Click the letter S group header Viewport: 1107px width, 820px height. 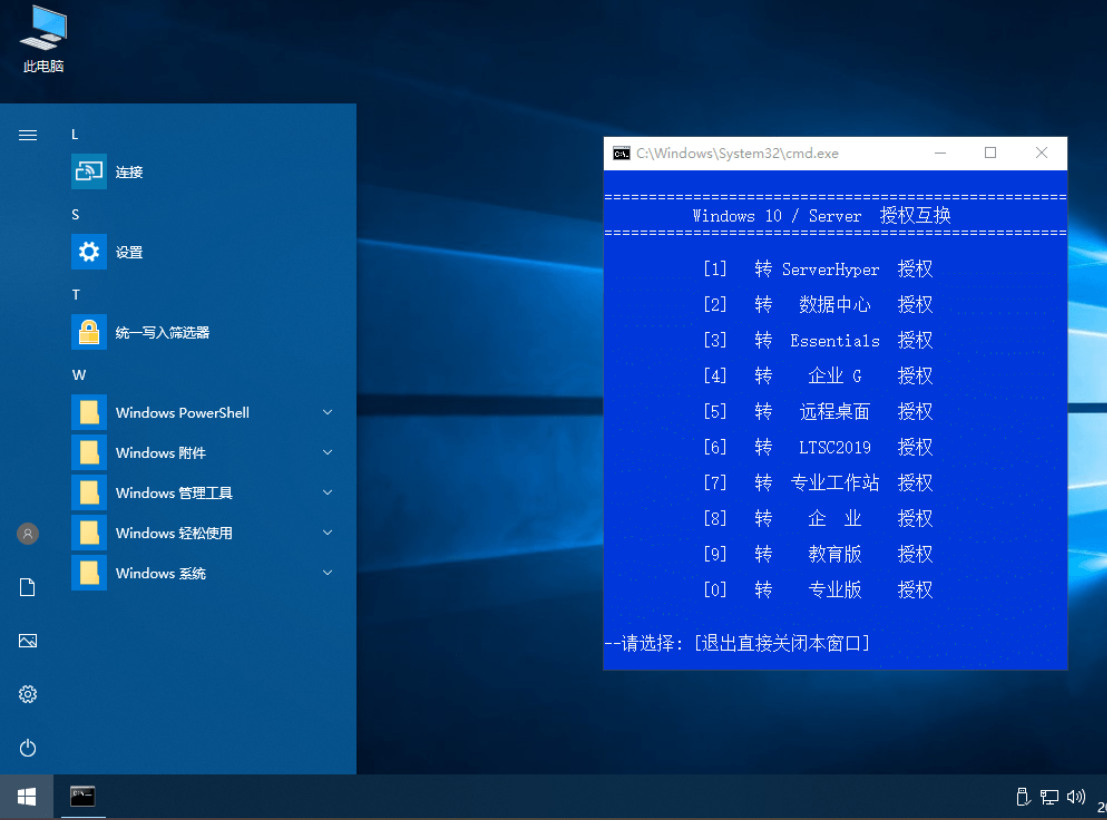[x=76, y=215]
